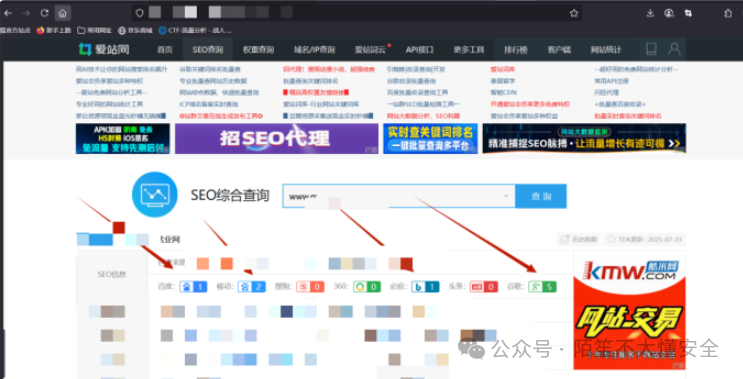Open the 智能CDN text link

[x=504, y=92]
